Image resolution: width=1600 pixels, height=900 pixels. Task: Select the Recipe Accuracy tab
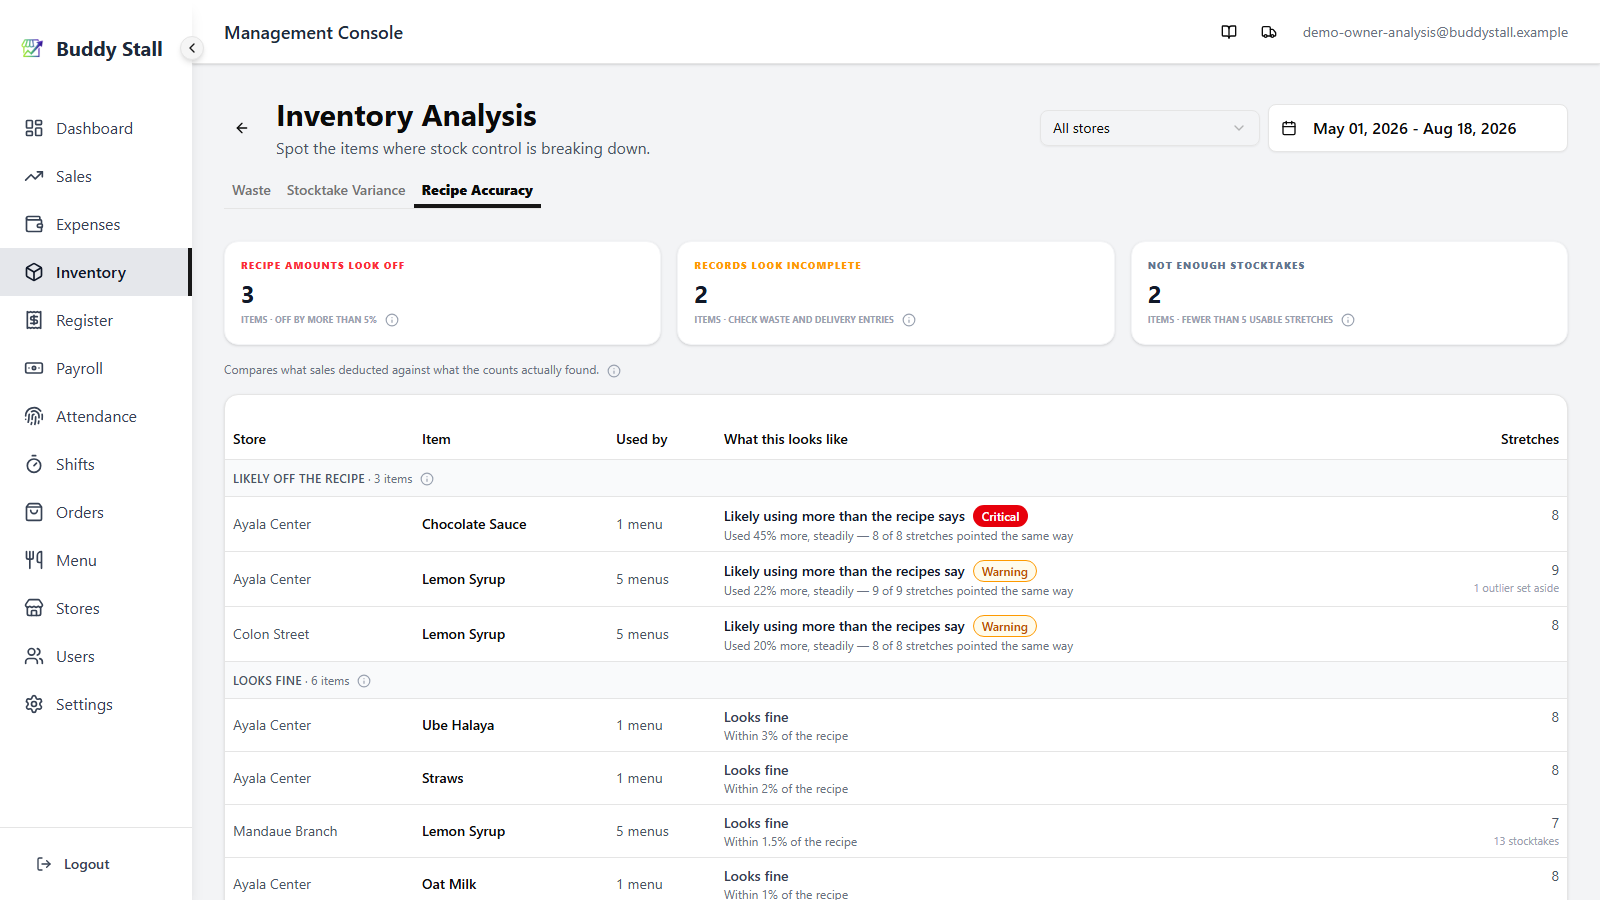[477, 190]
